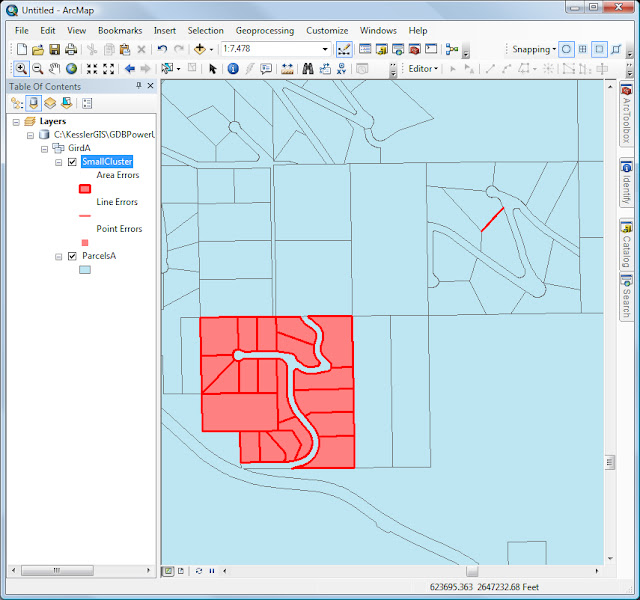Select the Zoom In tool
The height and width of the screenshot is (600, 640).
(20, 69)
